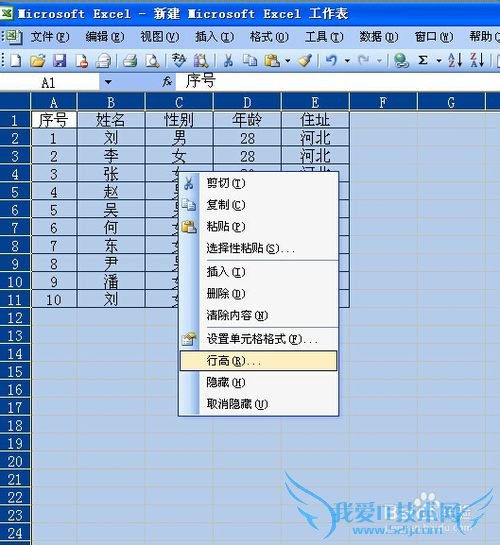500x545 pixels.
Task: Choose 设置单元格格式(F)... in the context menu
Action: tap(259, 339)
